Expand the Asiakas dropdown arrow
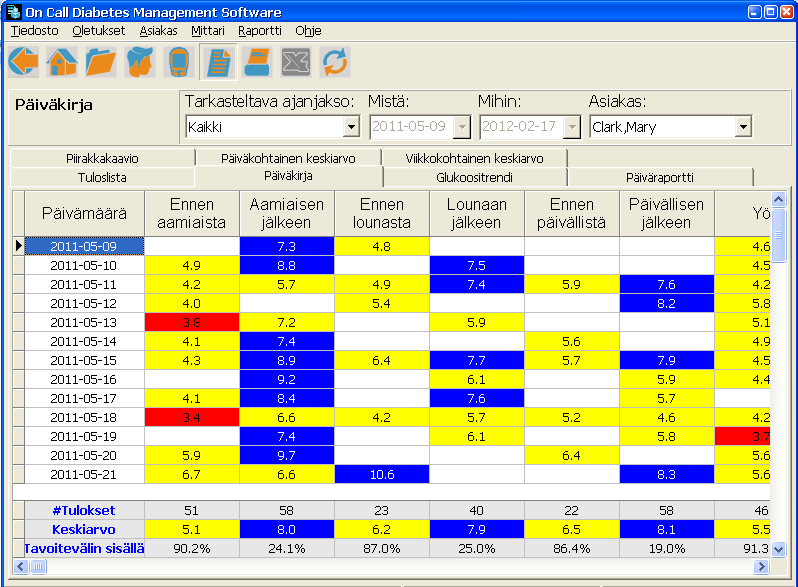The height and width of the screenshot is (587, 798). (x=743, y=127)
